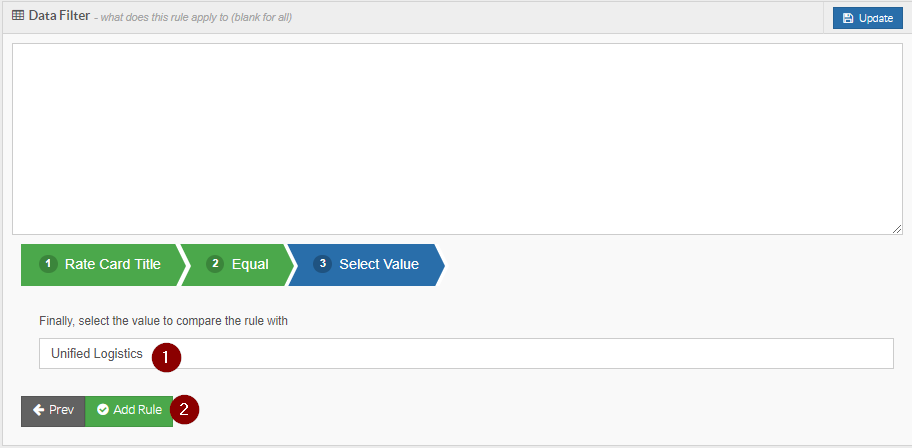Screen dimensions: 912x448
Task: Go to step 2 Equal
Action: click(x=238, y=265)
